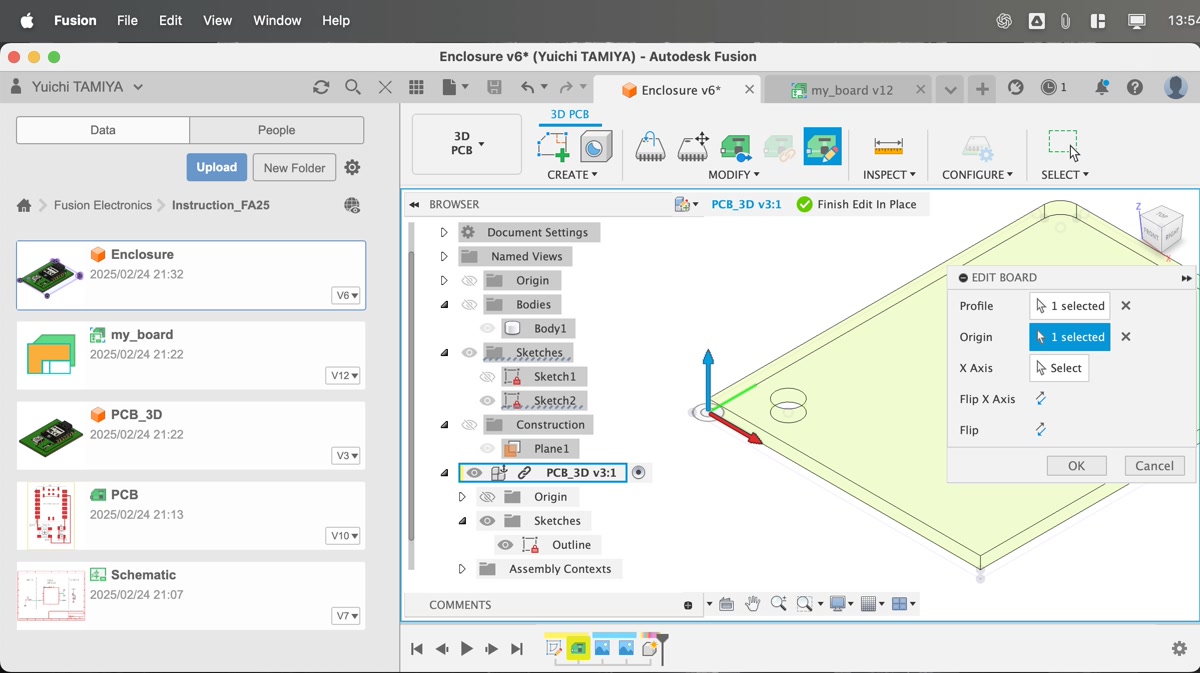Open Enclosure version V6 dropdown

[x=346, y=296]
